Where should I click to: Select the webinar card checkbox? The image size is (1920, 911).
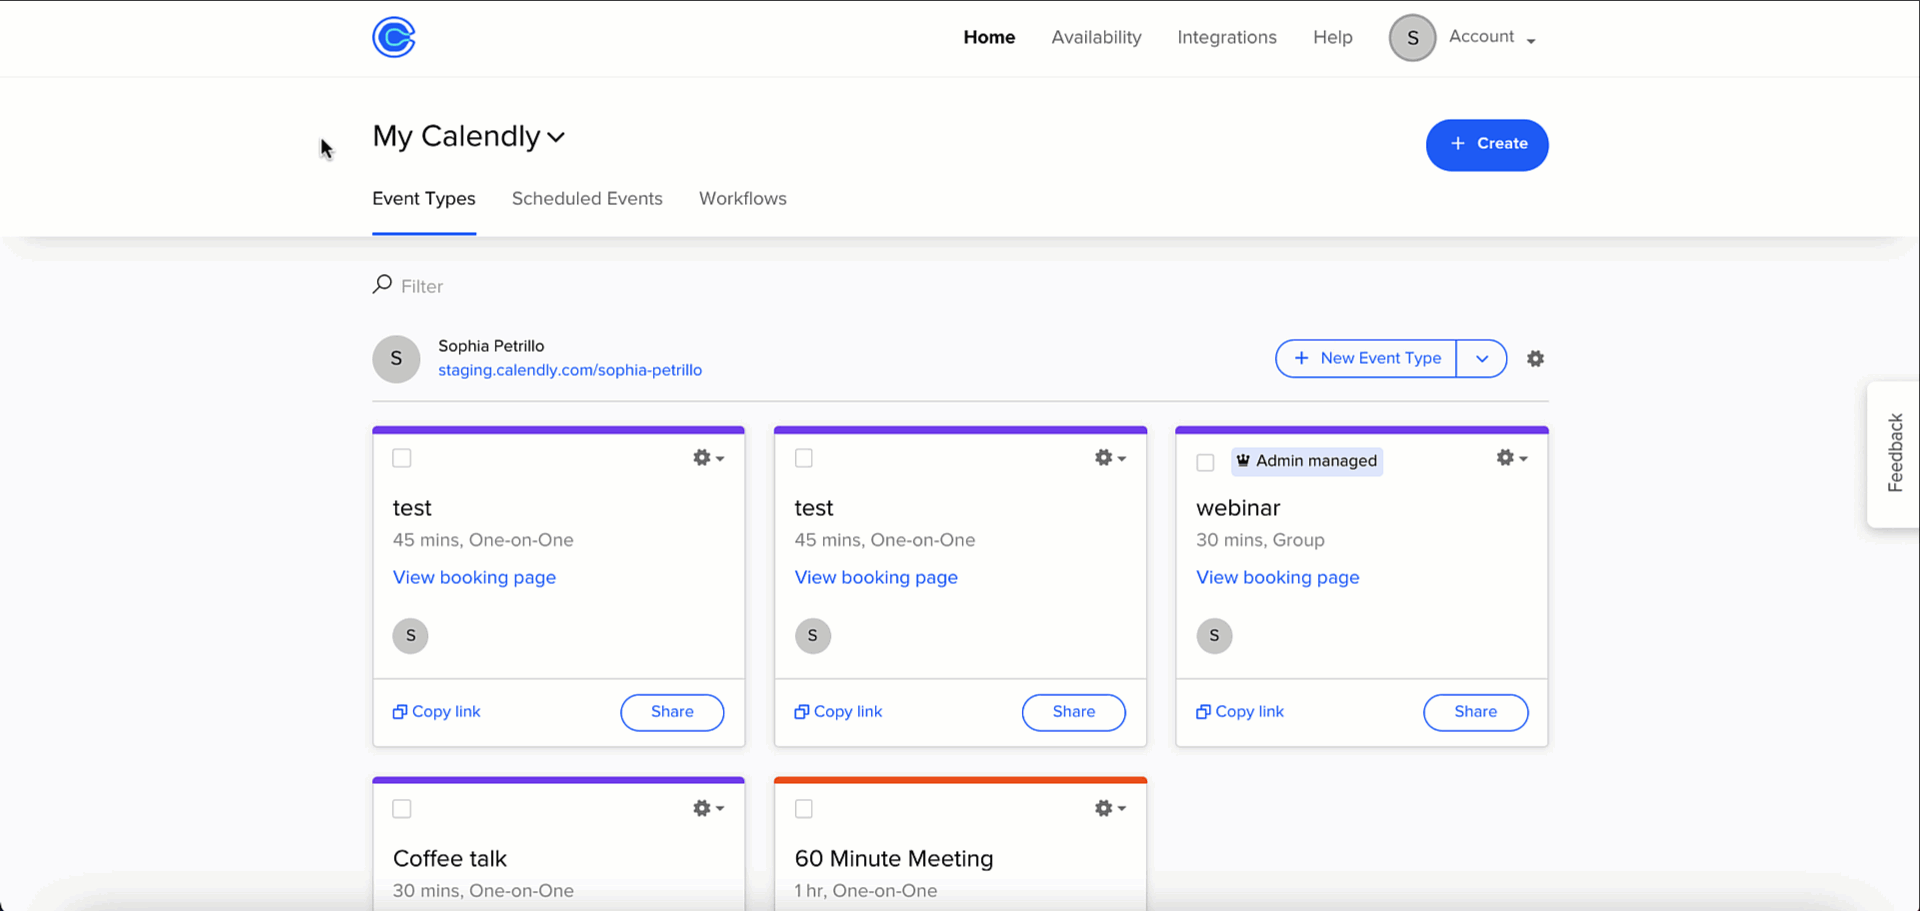tap(1205, 462)
